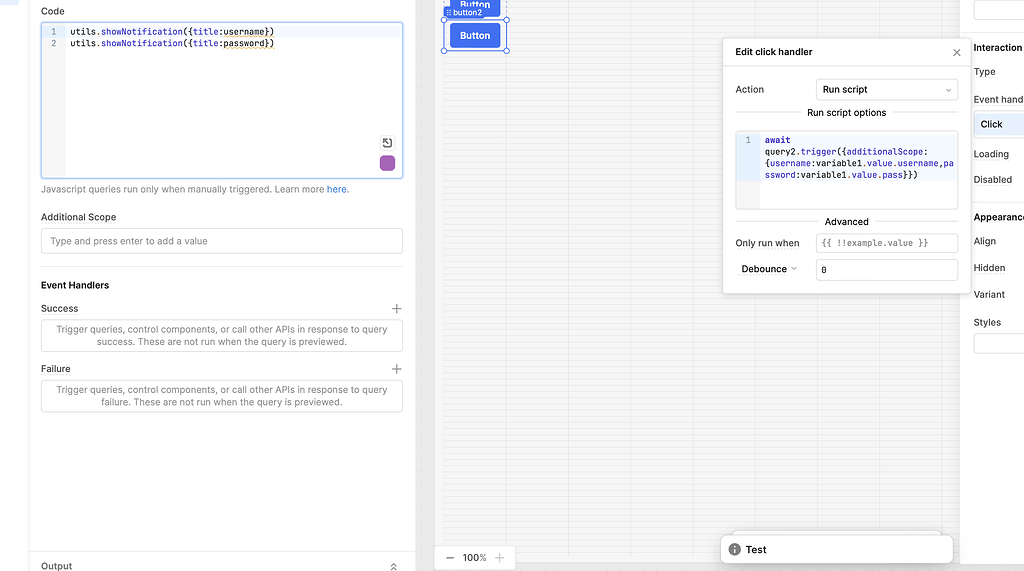The width and height of the screenshot is (1024, 571).
Task: Open the Debounce dropdown
Action: click(769, 269)
